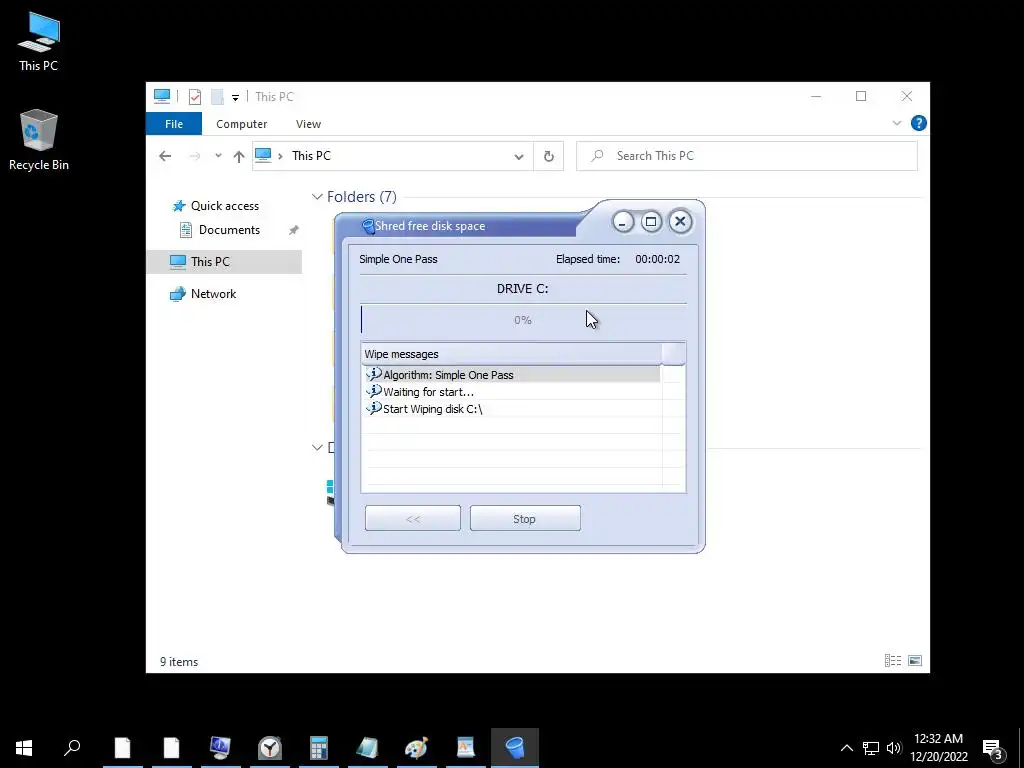Screen dimensions: 1024x768
Task: Expand the Explorer ribbon
Action: 897,123
